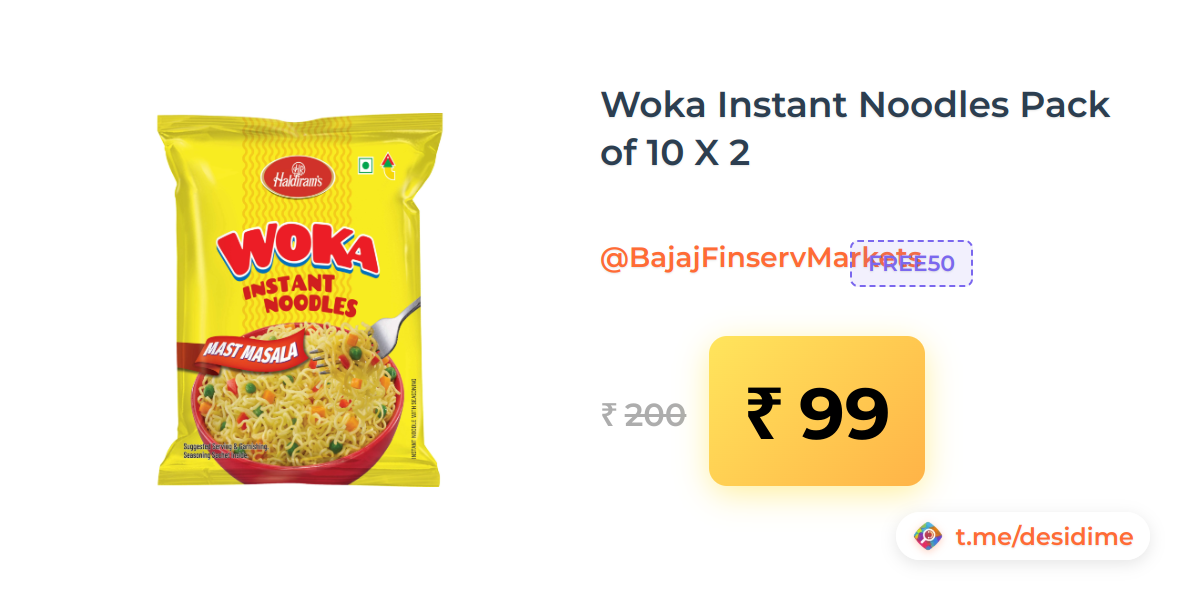The width and height of the screenshot is (1200, 600).
Task: Click the WOKA brand lettering on the pack
Action: (x=296, y=252)
